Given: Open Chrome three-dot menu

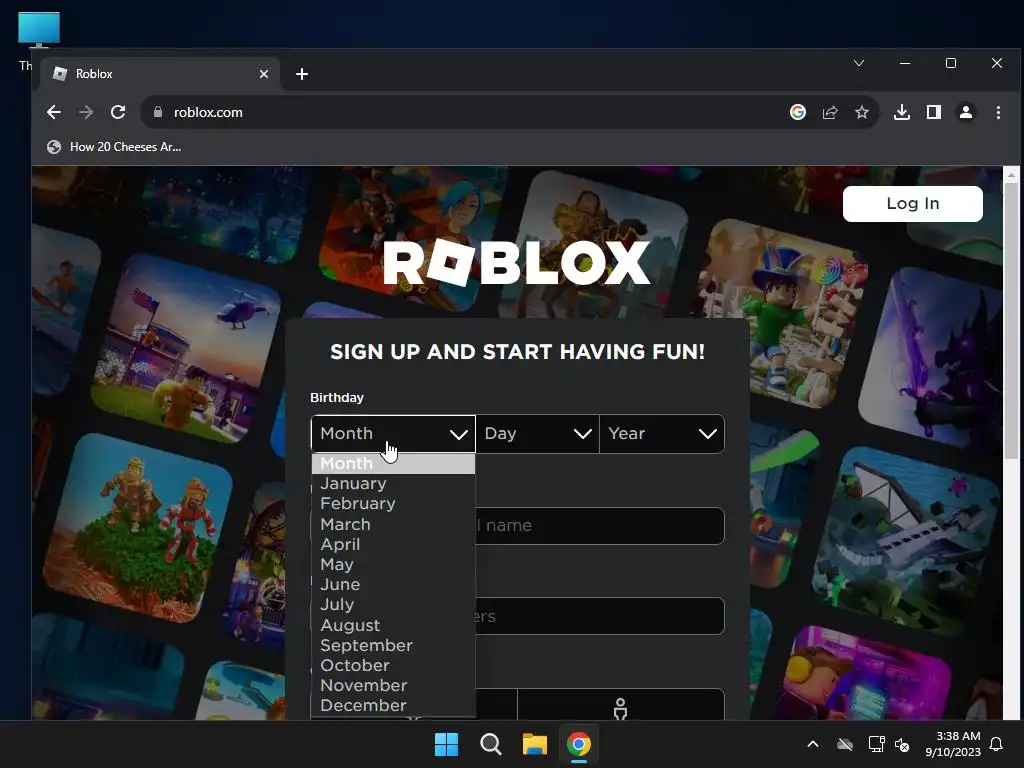Looking at the screenshot, I should [x=998, y=112].
